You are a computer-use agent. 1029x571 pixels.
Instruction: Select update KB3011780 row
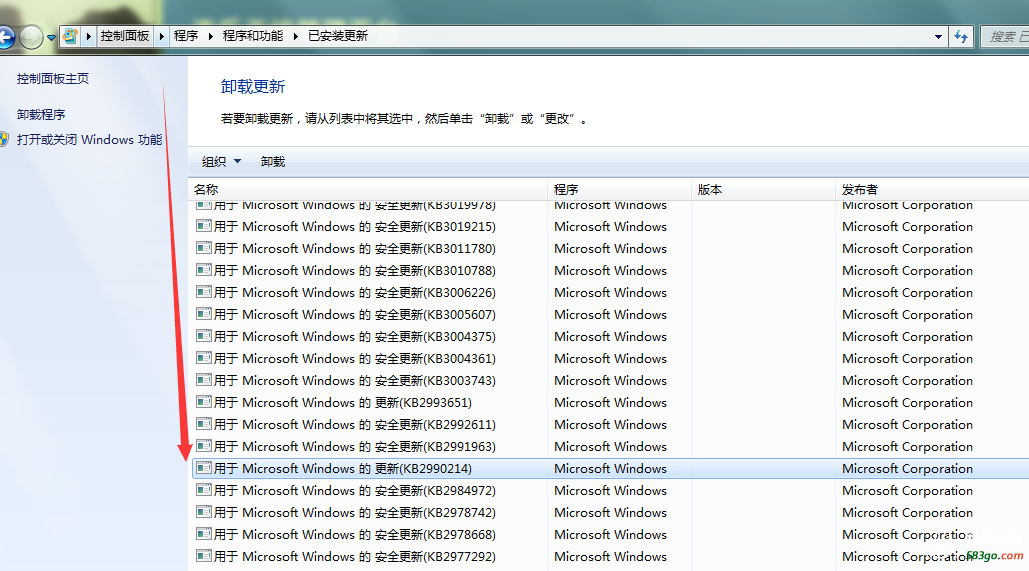pos(610,249)
